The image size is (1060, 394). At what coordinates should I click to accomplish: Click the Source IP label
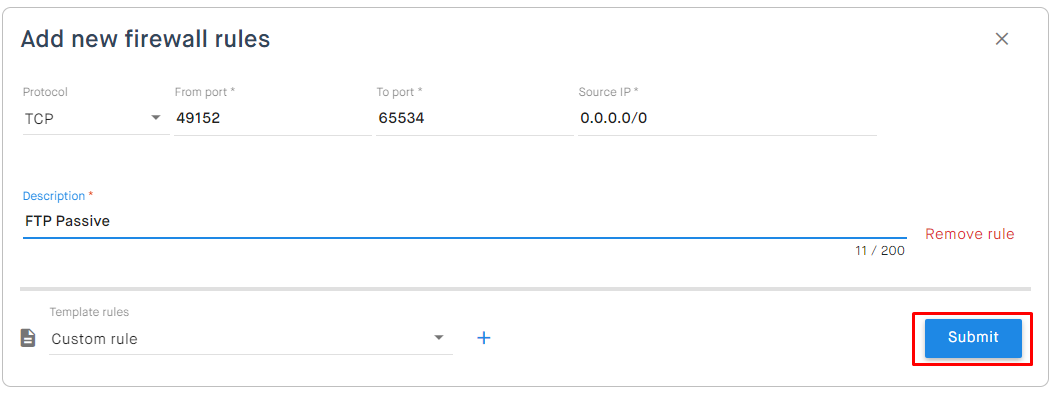[x=608, y=92]
